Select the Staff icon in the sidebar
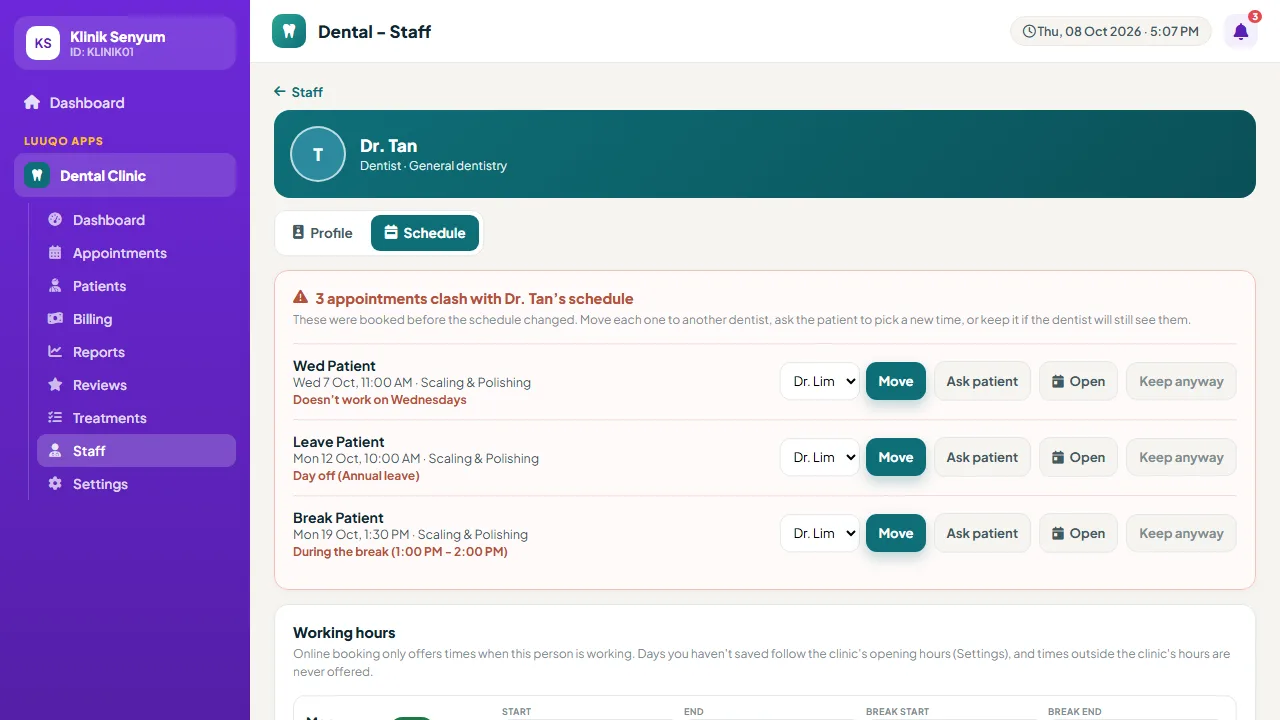Screen dimensions: 1280x720 tap(55, 450)
